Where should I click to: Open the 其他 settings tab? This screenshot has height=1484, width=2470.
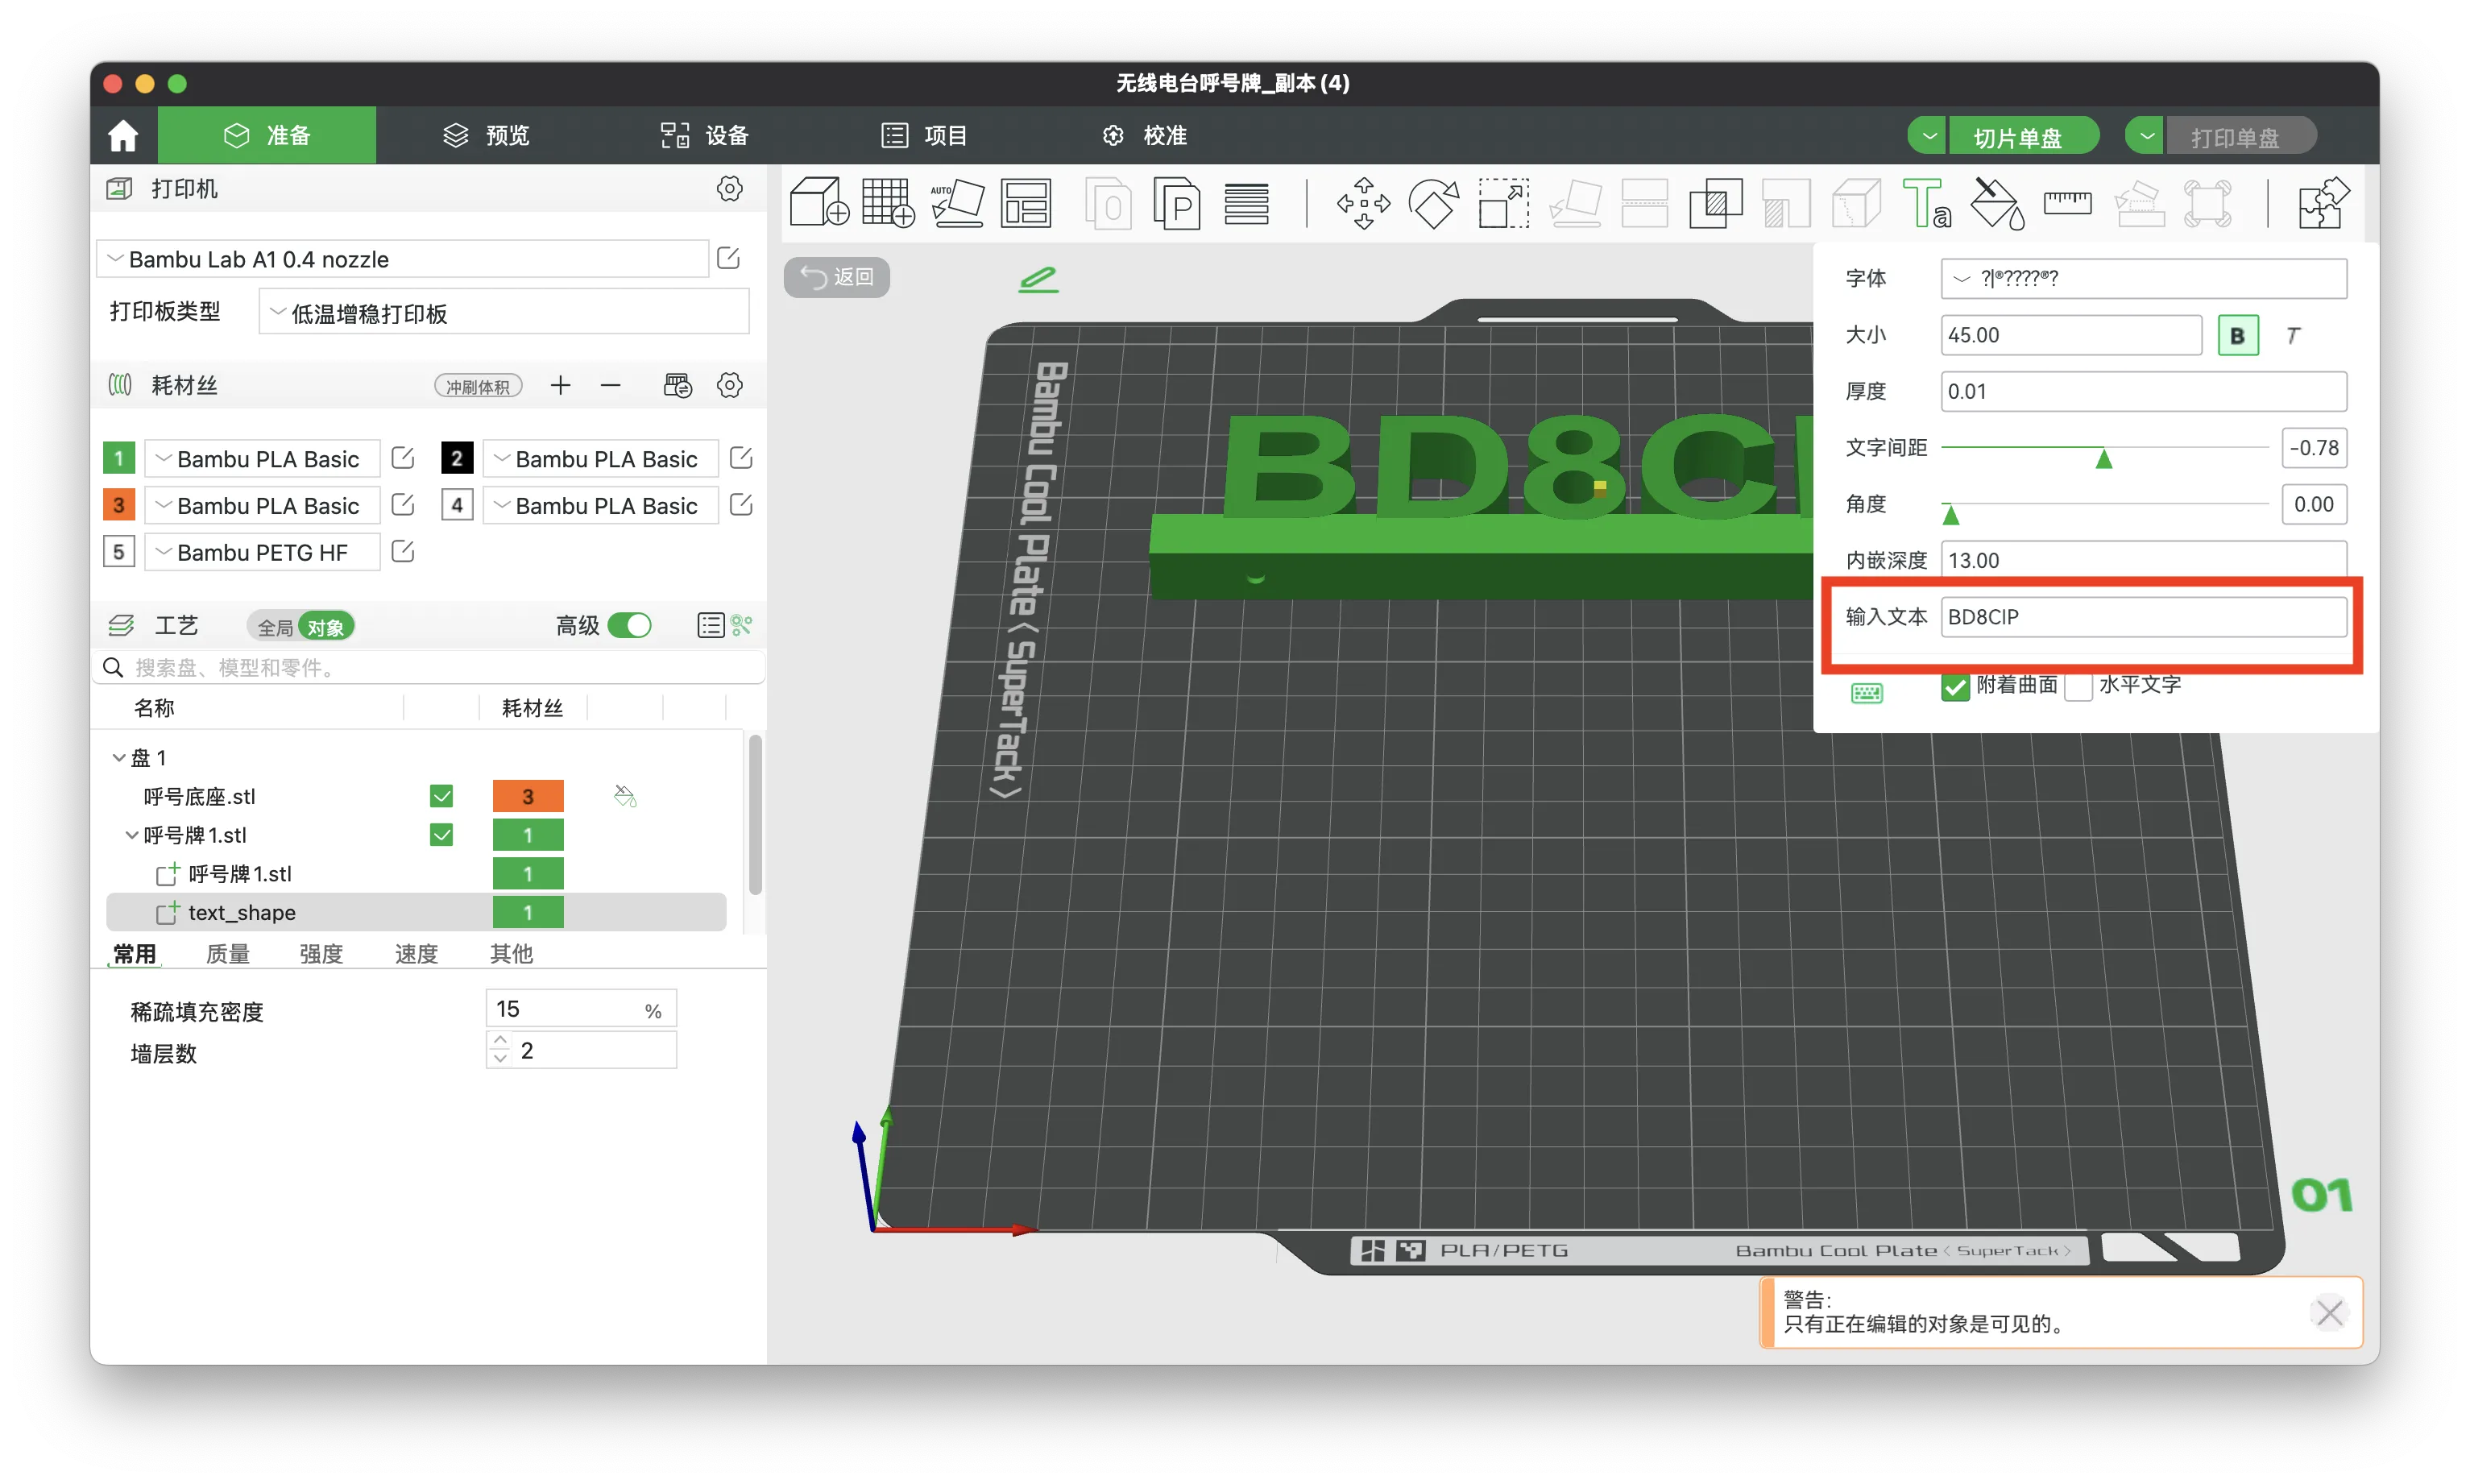click(x=511, y=953)
